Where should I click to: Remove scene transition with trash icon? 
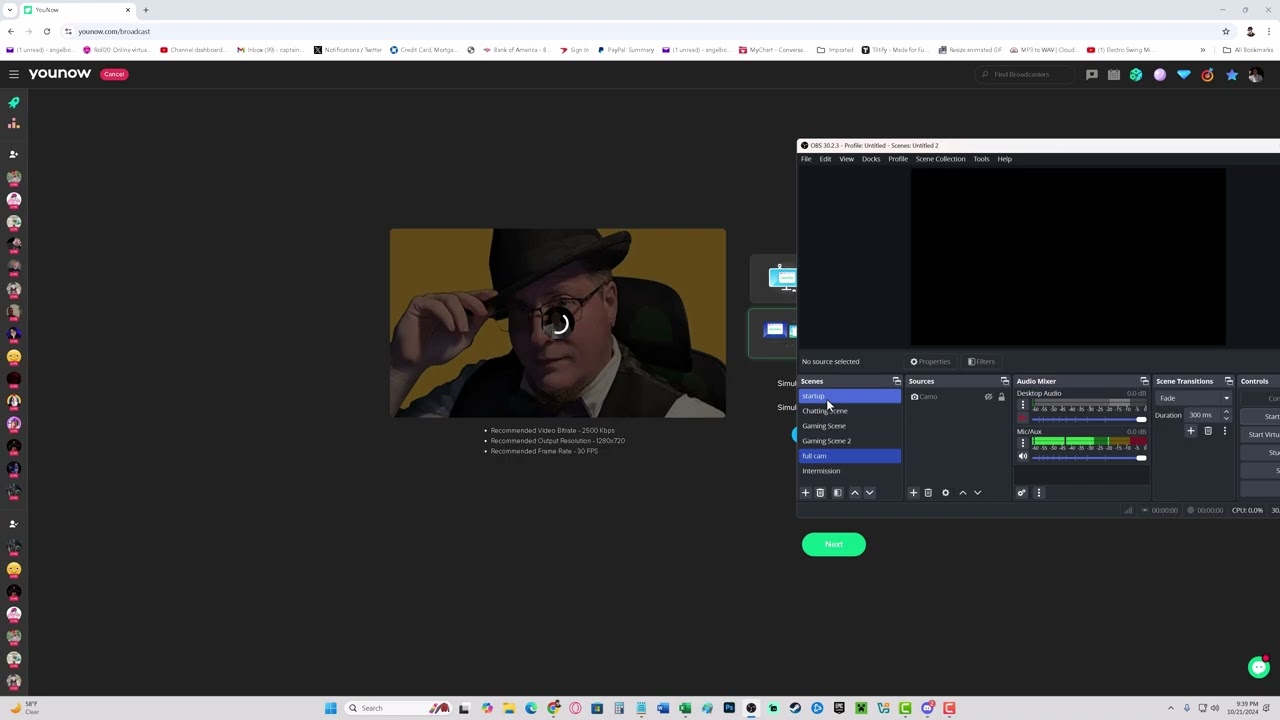click(x=1208, y=431)
